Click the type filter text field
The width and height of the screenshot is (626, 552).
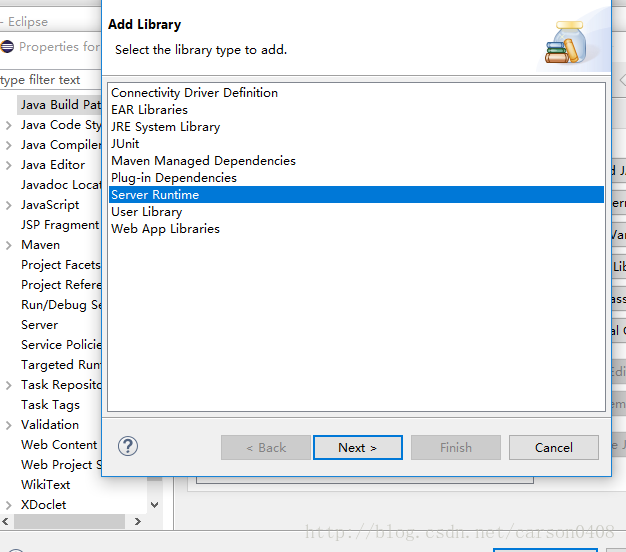point(50,80)
